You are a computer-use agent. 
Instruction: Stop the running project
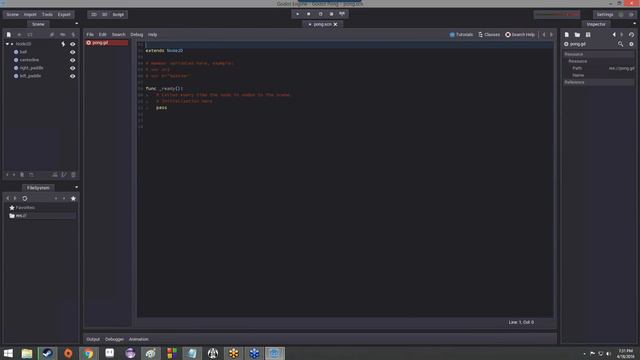tap(309, 14)
